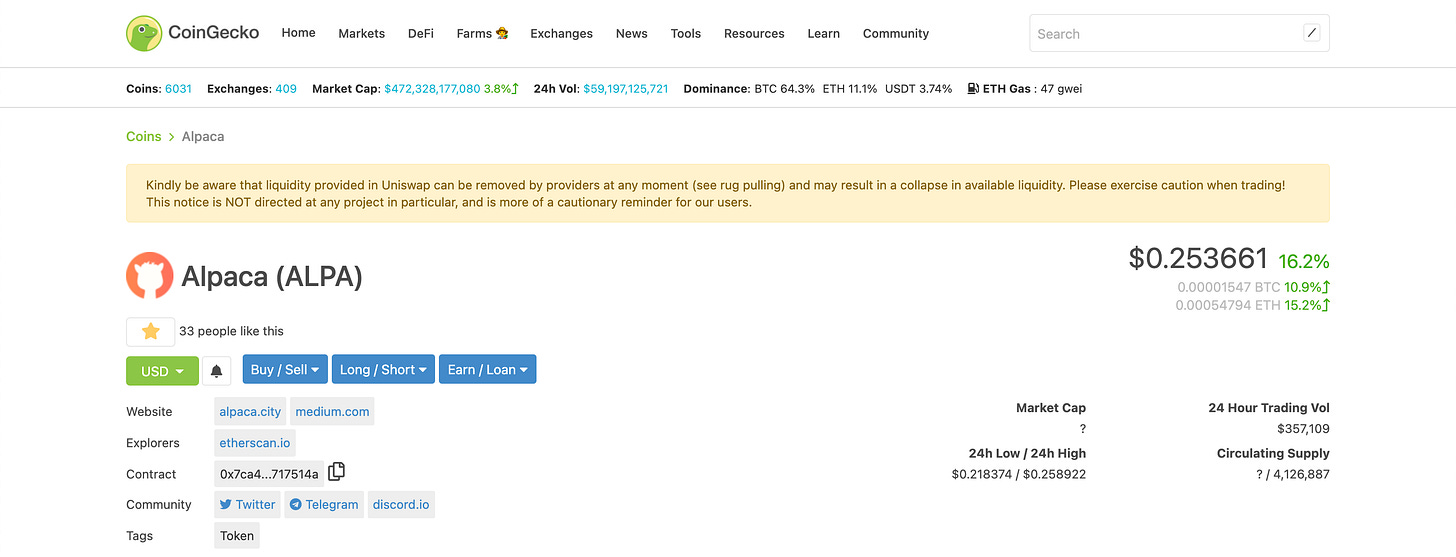
Task: Click into the Search input field
Action: 1179,33
